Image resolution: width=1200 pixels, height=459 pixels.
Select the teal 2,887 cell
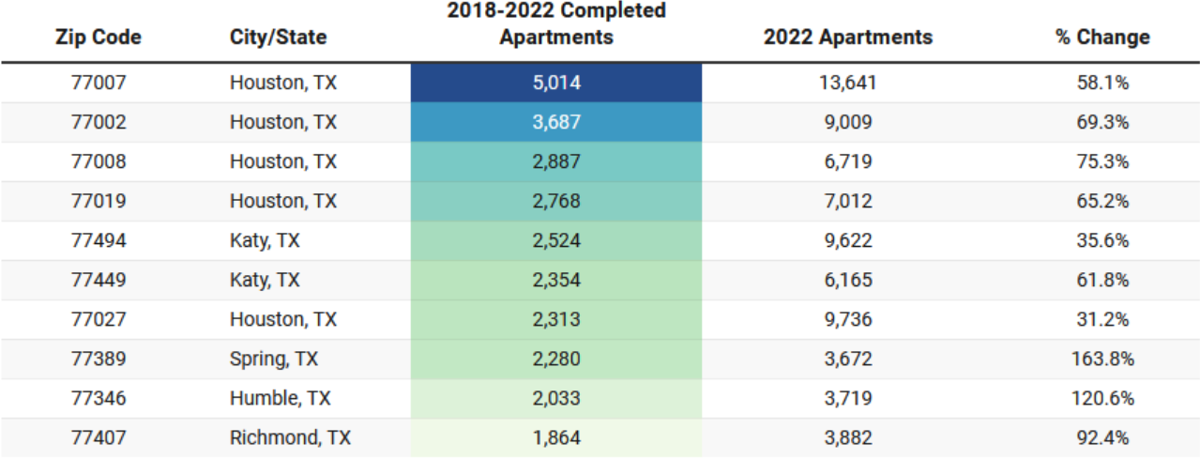(x=556, y=162)
